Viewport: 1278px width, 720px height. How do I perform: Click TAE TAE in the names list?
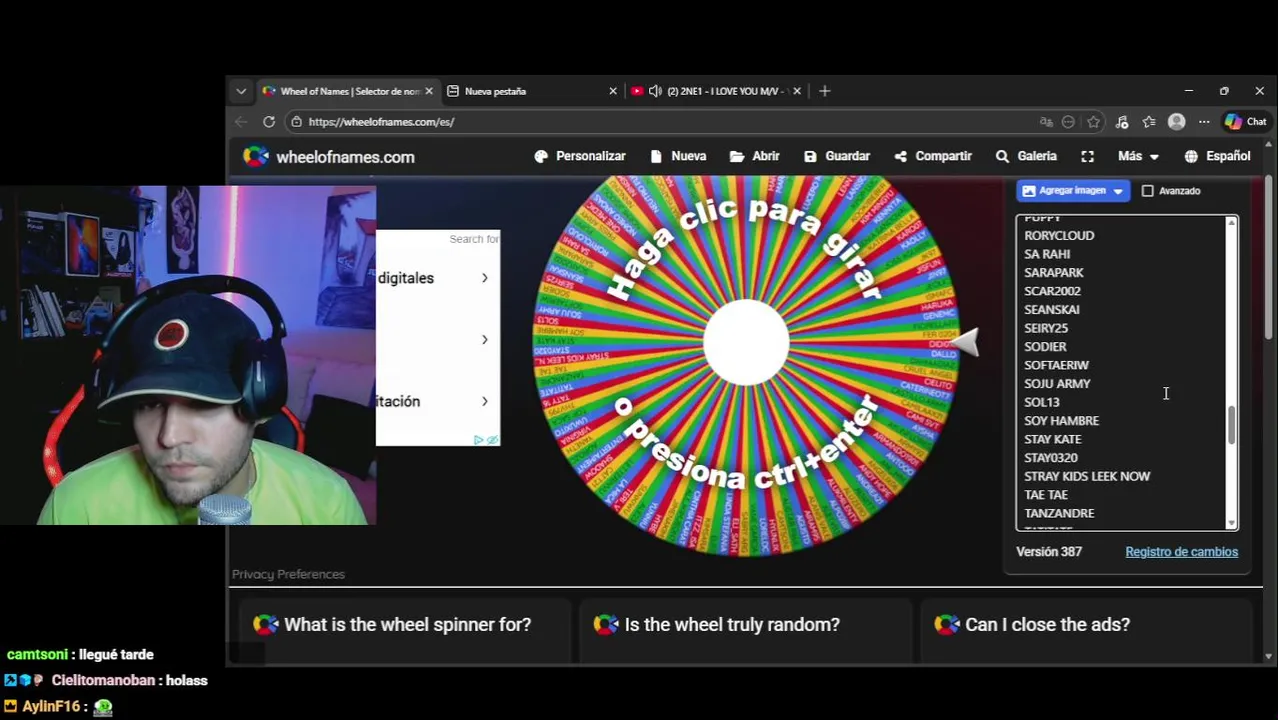(x=1046, y=494)
